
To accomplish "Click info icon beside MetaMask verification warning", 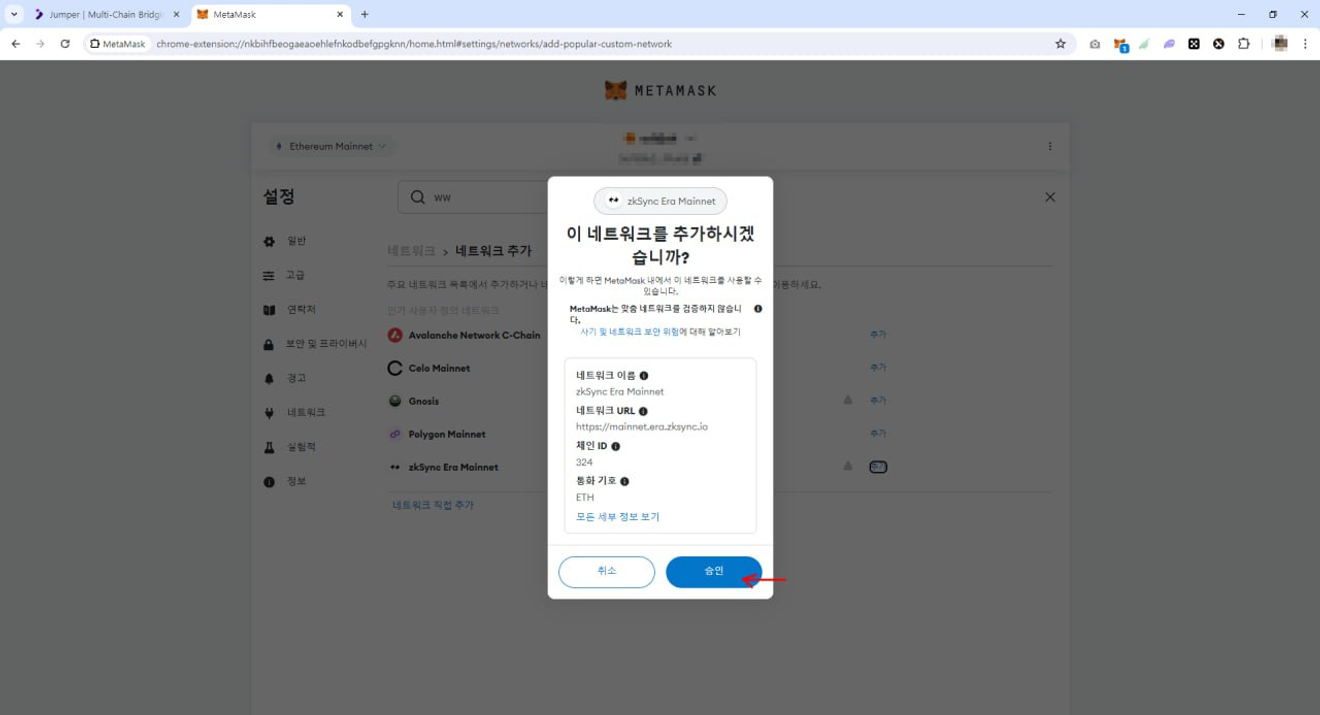I will [x=758, y=309].
